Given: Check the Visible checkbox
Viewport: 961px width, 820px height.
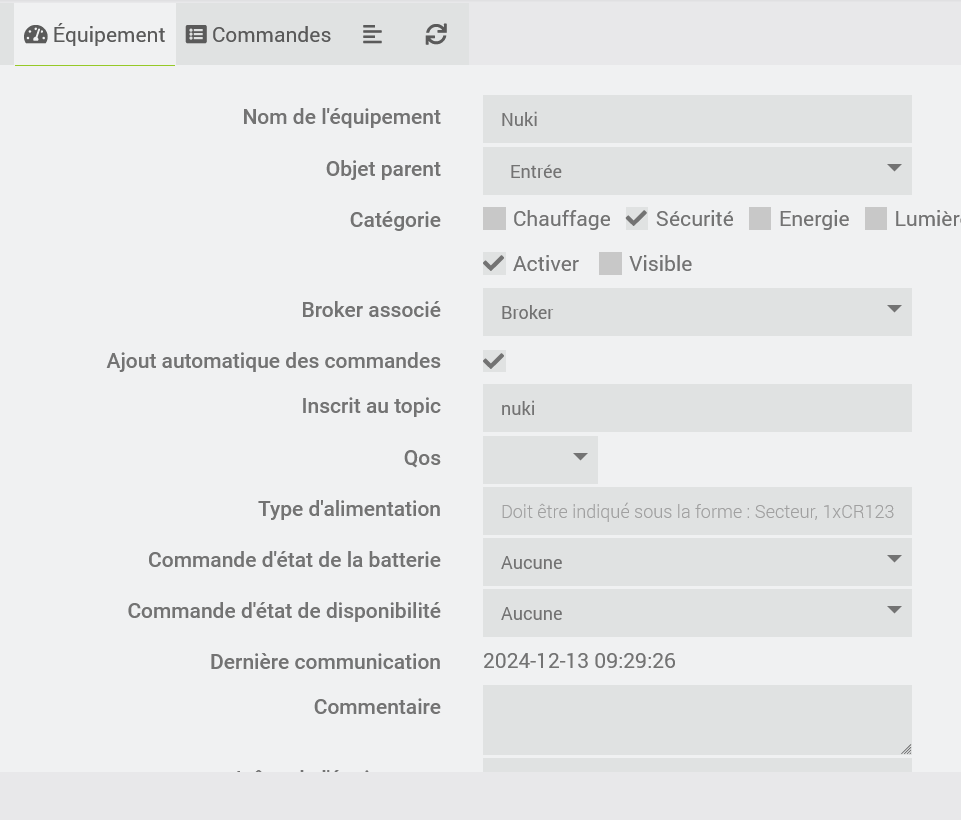Looking at the screenshot, I should pyautogui.click(x=610, y=264).
